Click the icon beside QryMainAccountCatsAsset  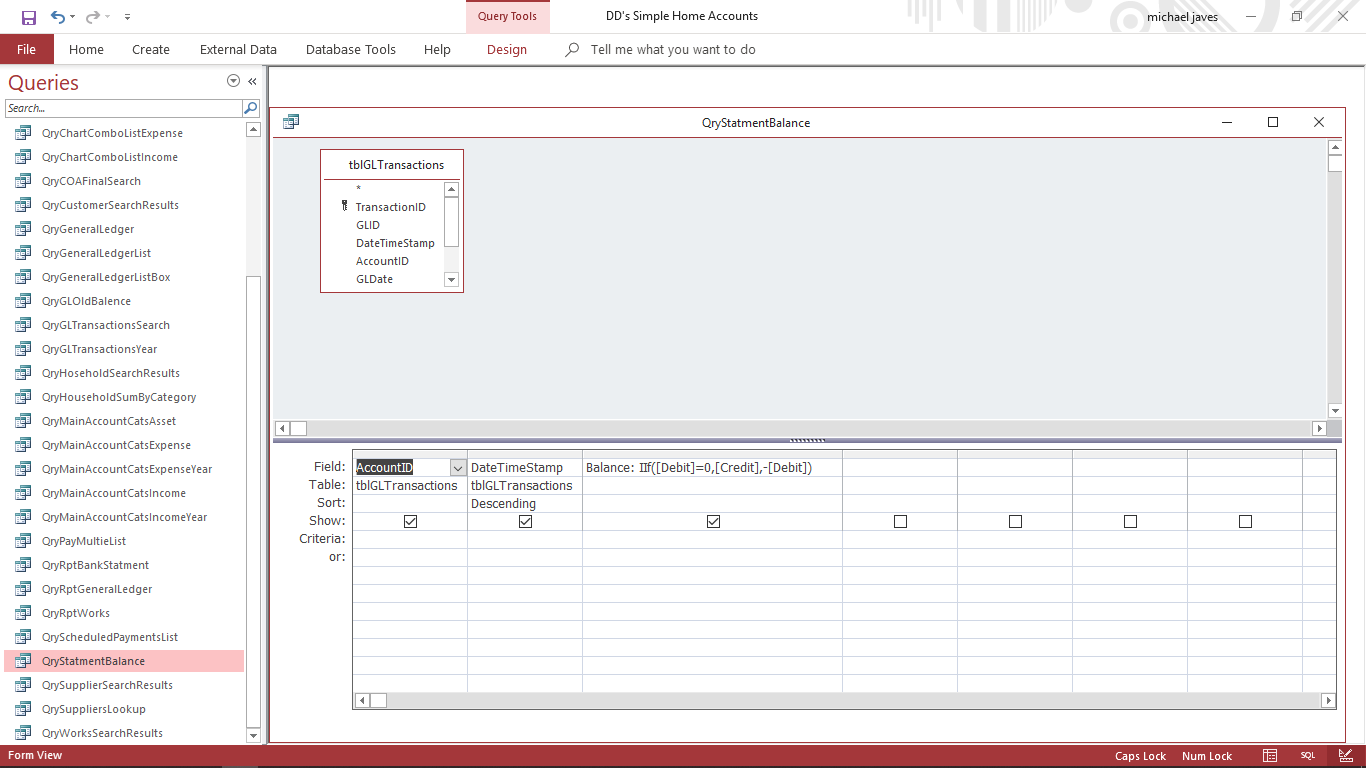click(23, 421)
